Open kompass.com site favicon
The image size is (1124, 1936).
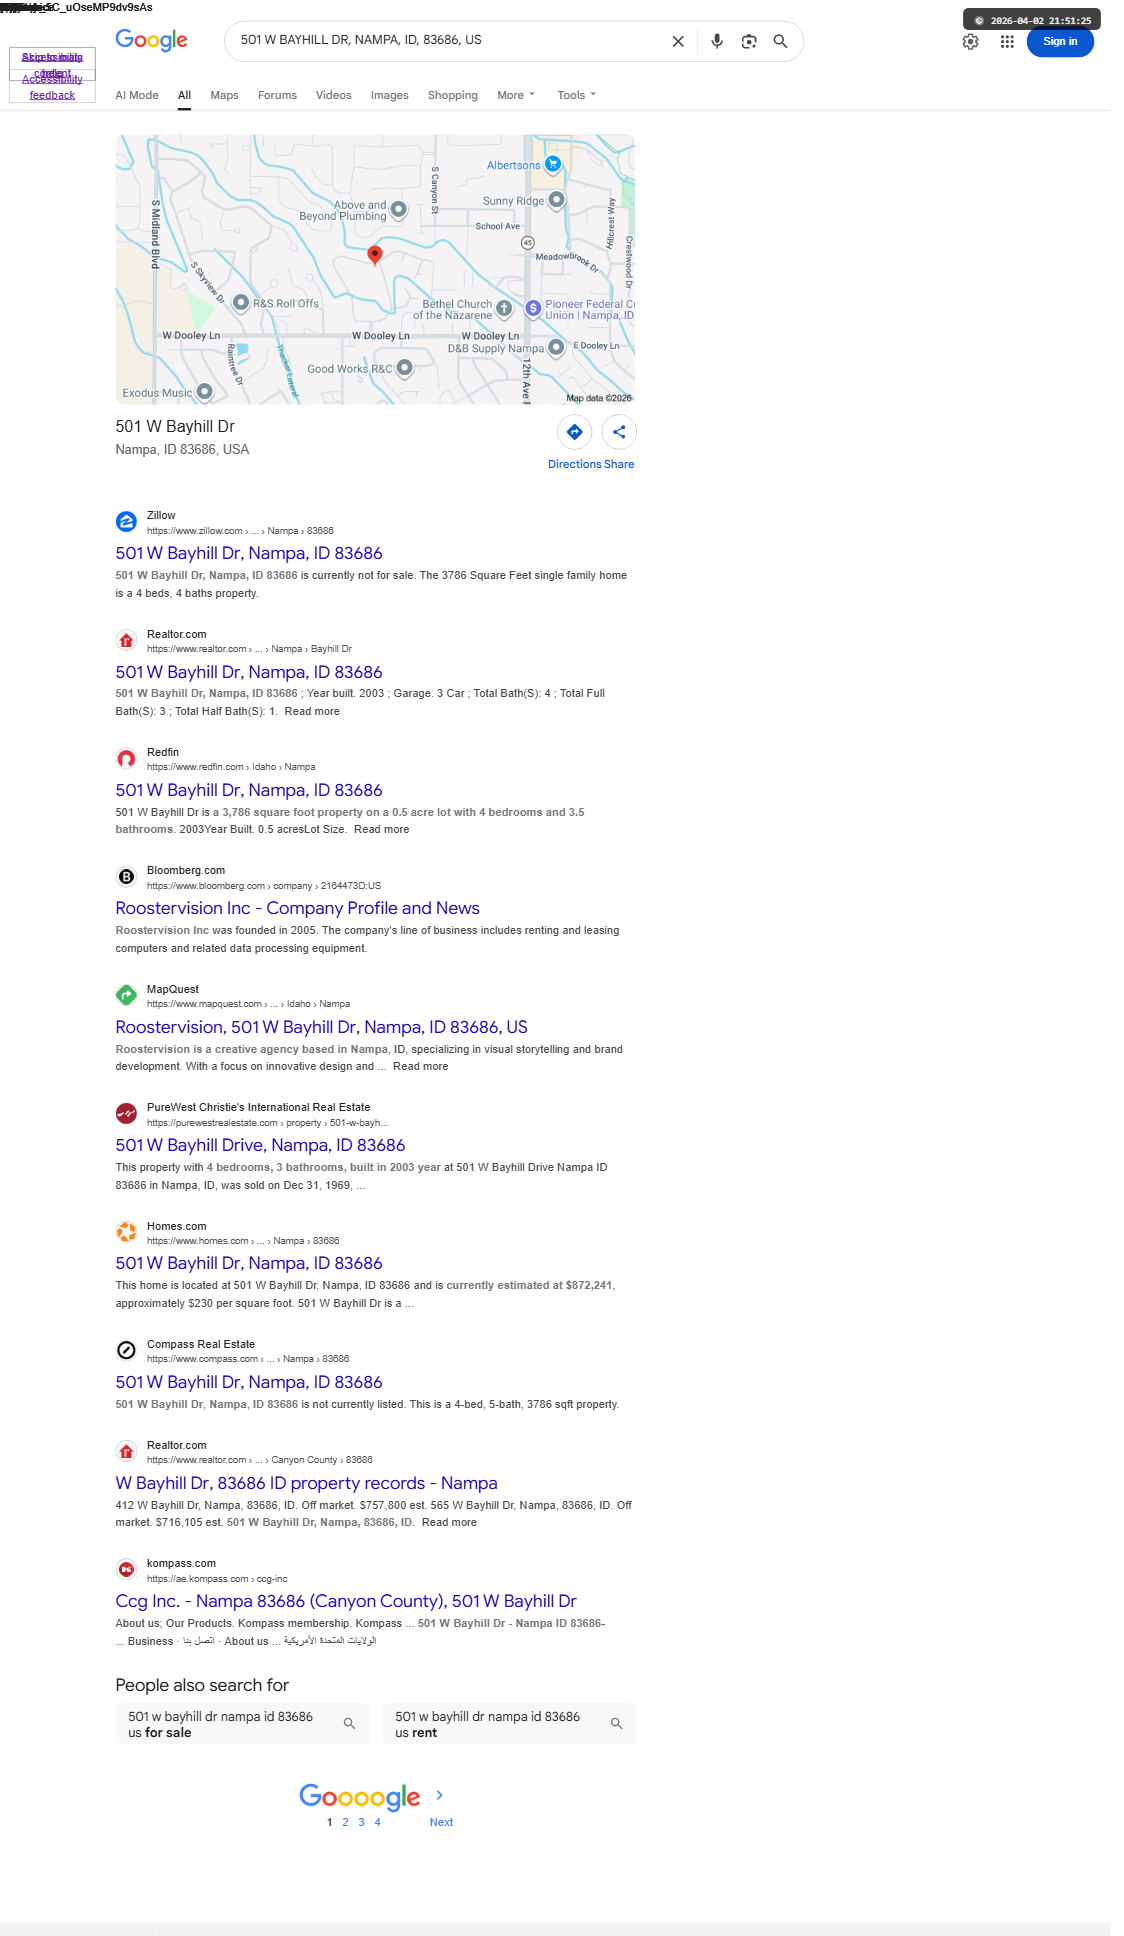tap(126, 1570)
